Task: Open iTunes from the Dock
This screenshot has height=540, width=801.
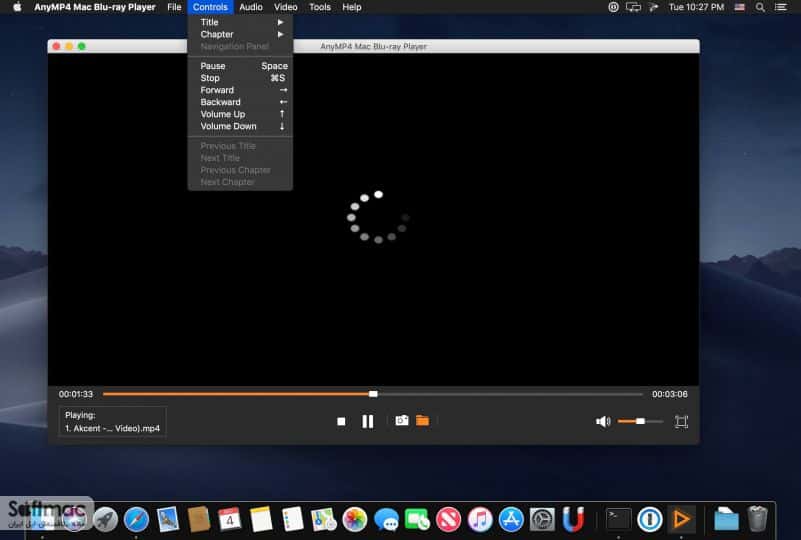Action: coord(480,520)
